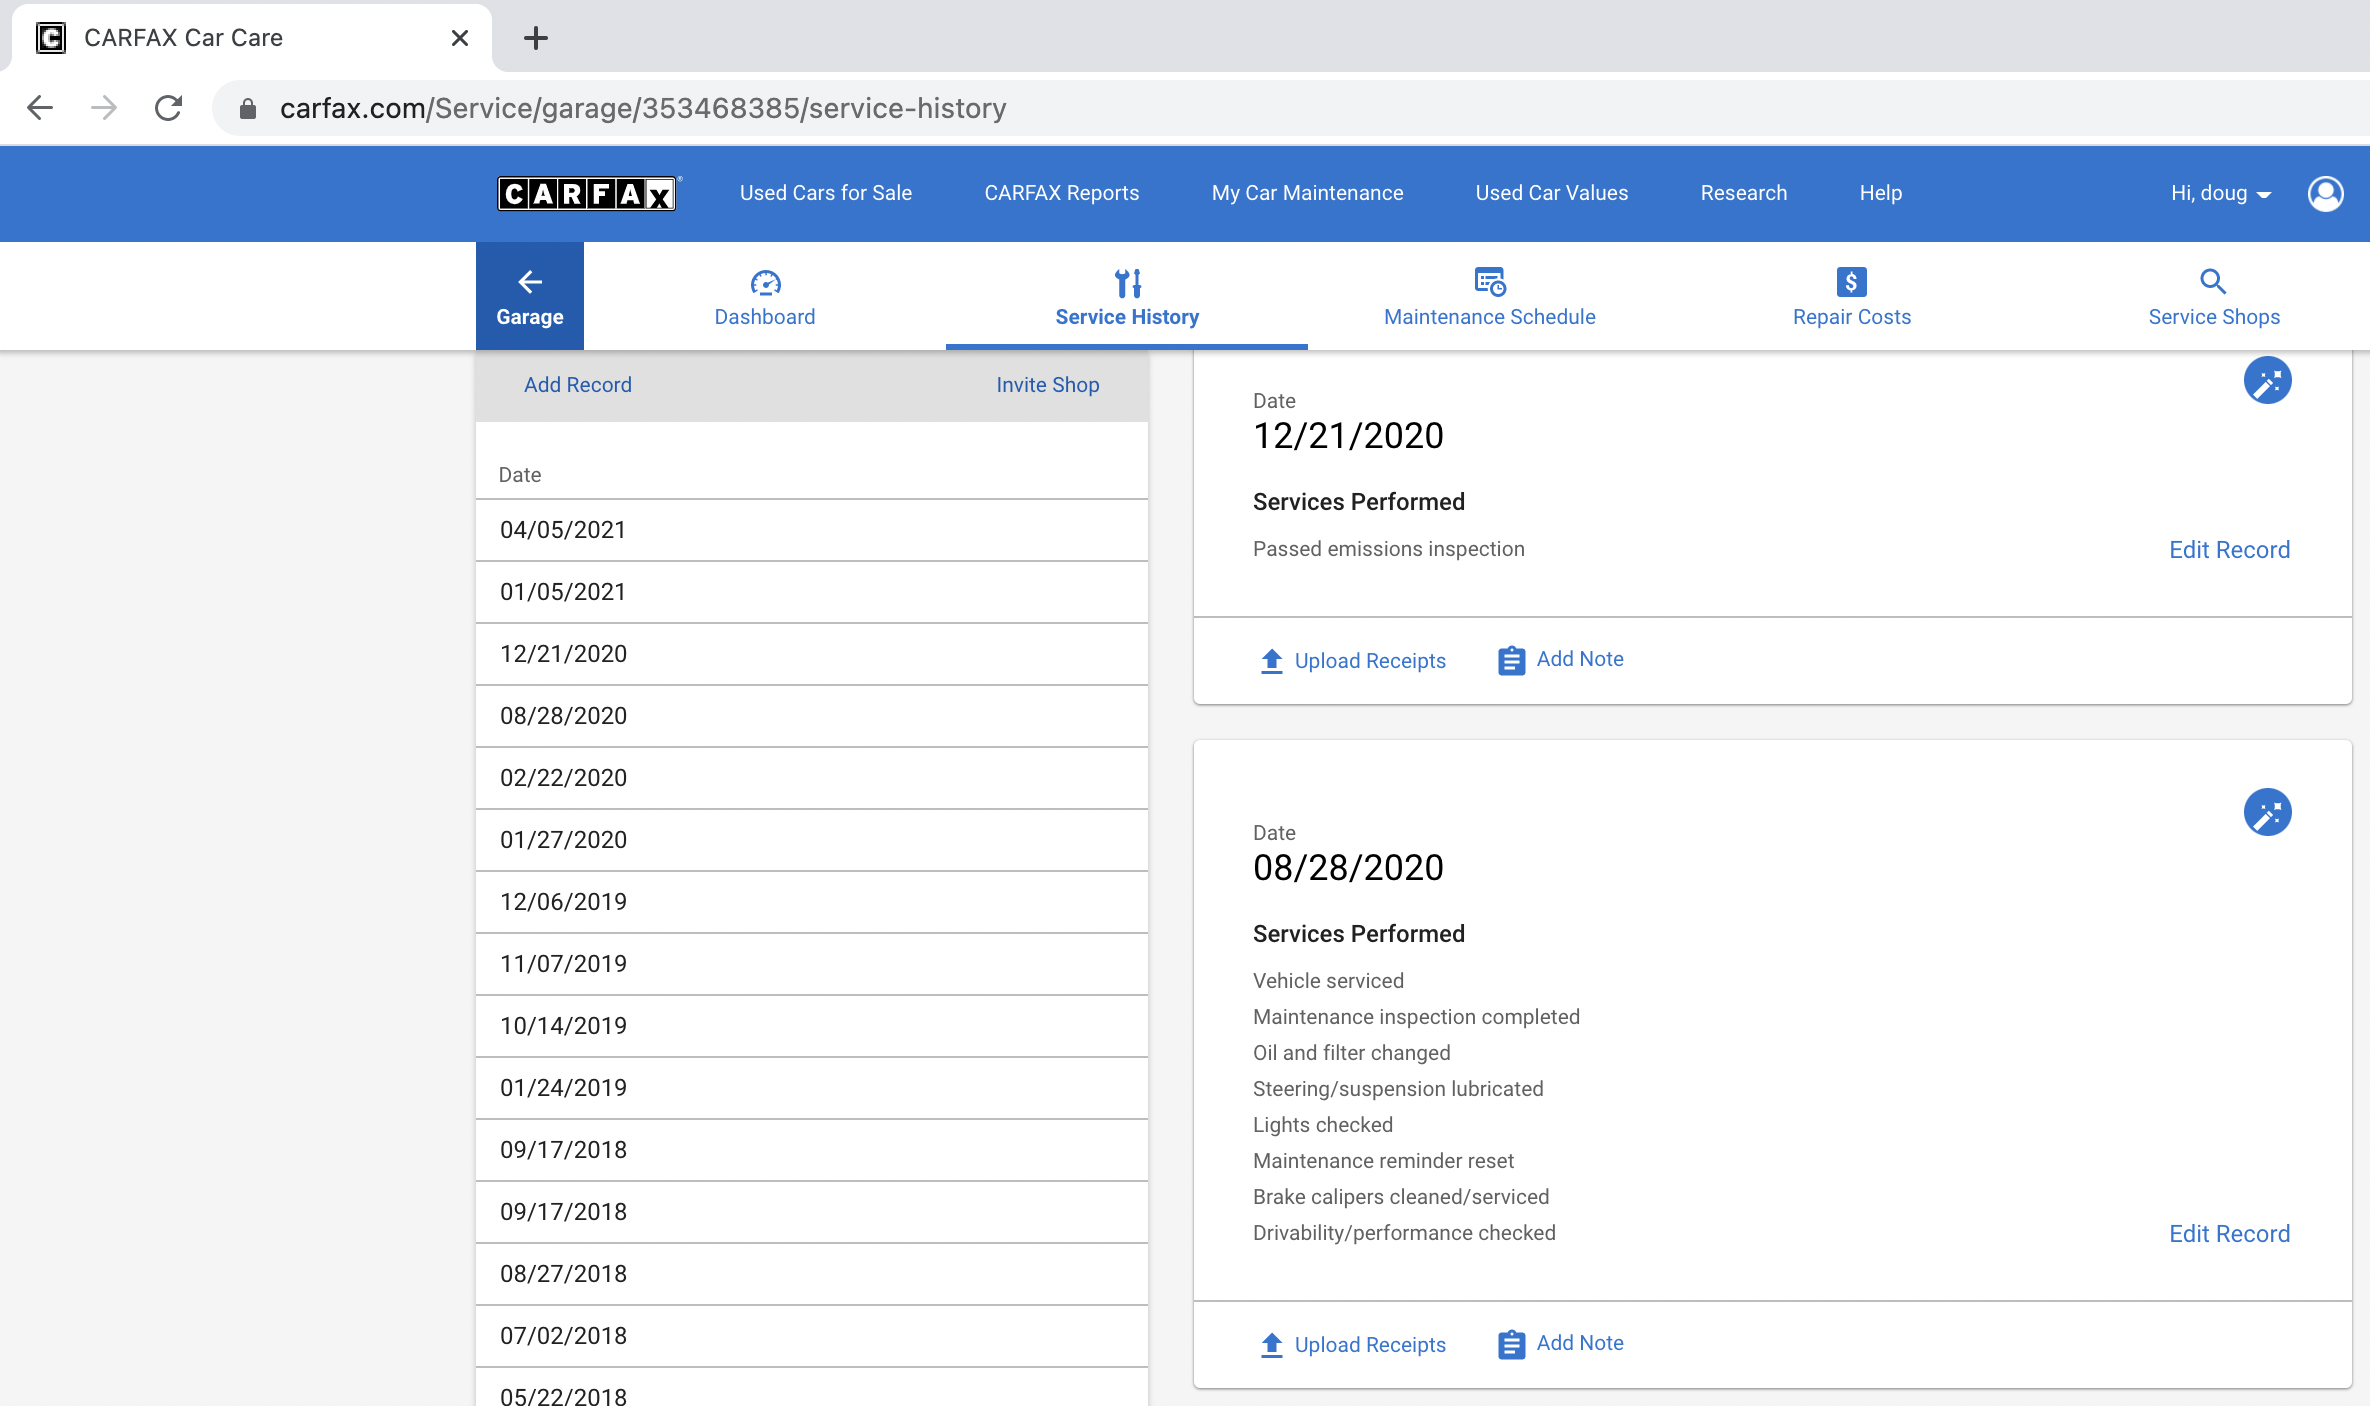Open Used Car Values menu
This screenshot has height=1406, width=2370.
coord(1552,193)
